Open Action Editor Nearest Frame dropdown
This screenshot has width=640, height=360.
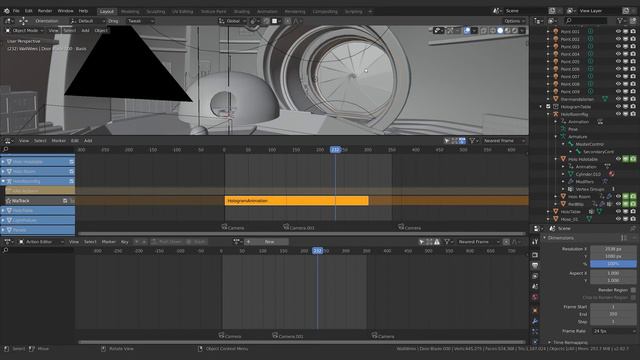tap(478, 242)
